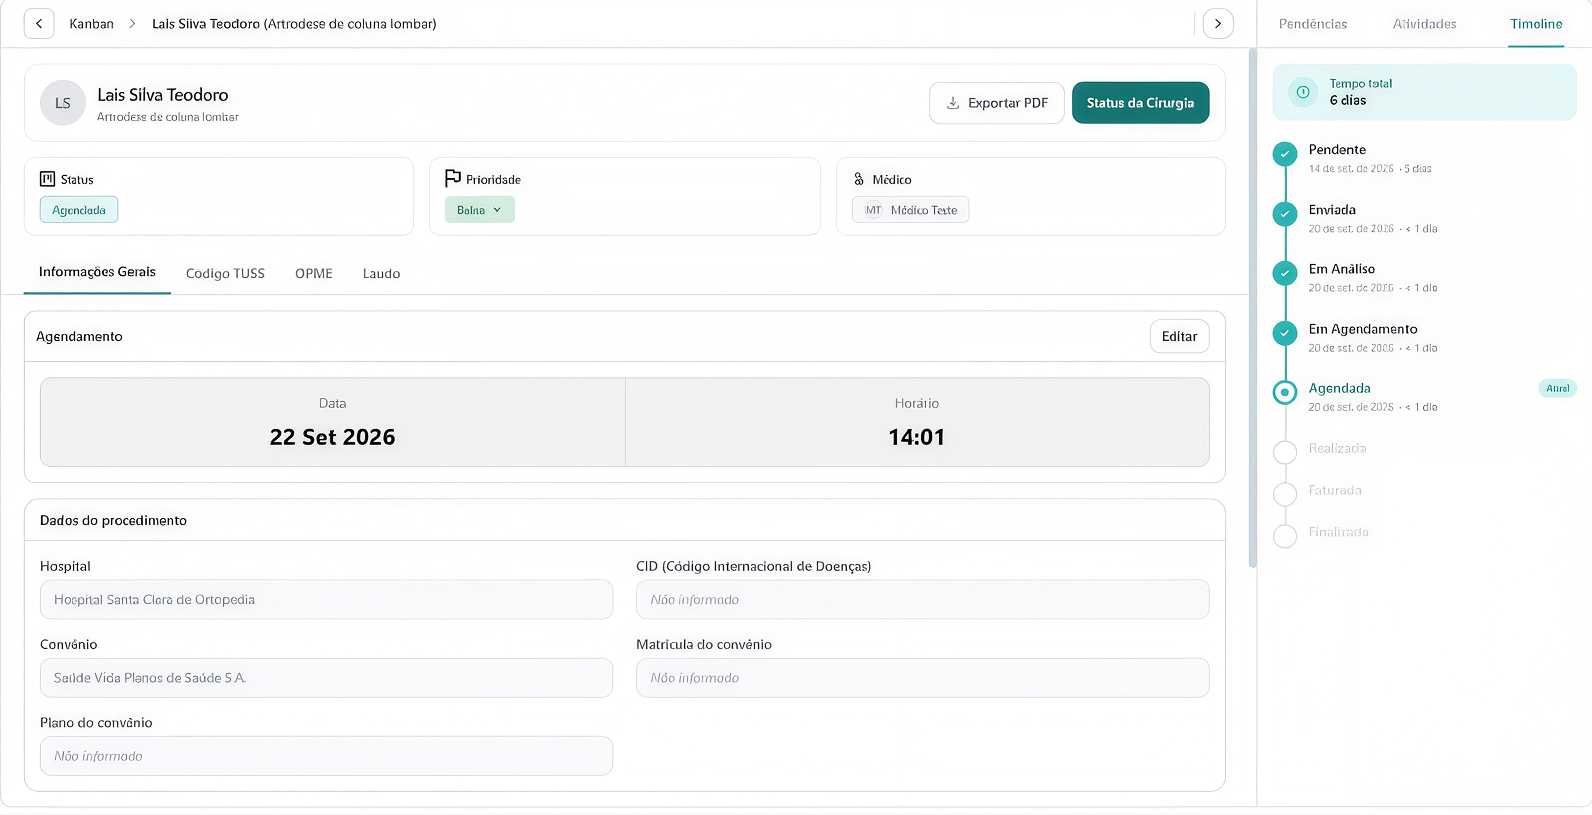This screenshot has width=1592, height=815.
Task: Open the Codigo TUSS tab
Action: pos(225,273)
